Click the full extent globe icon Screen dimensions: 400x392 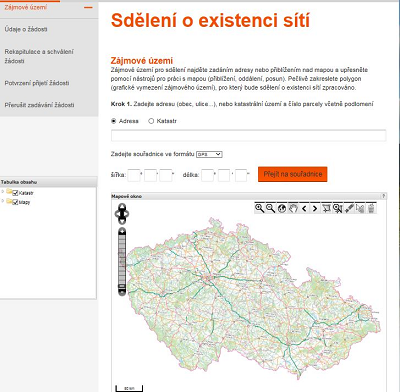[x=282, y=208]
